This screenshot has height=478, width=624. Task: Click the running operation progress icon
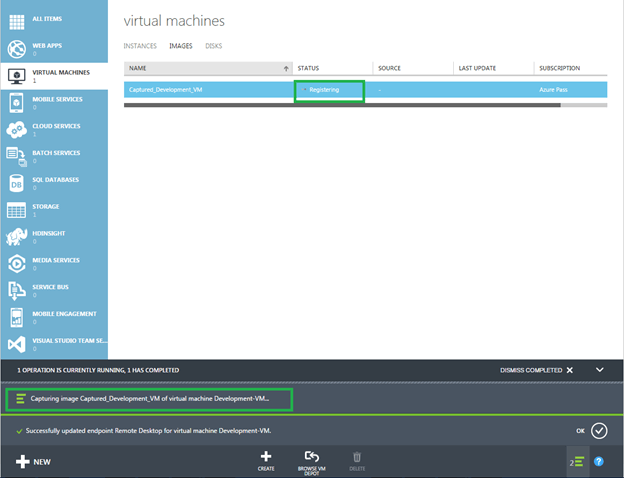pos(21,398)
